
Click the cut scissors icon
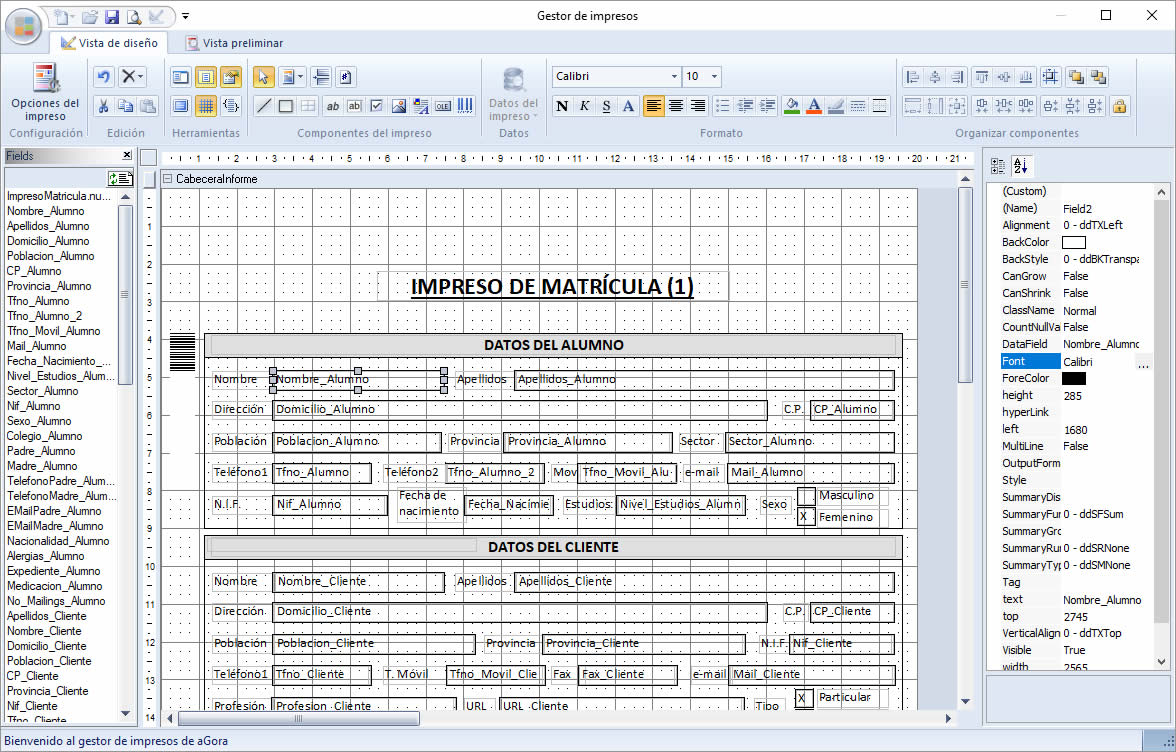pos(104,106)
